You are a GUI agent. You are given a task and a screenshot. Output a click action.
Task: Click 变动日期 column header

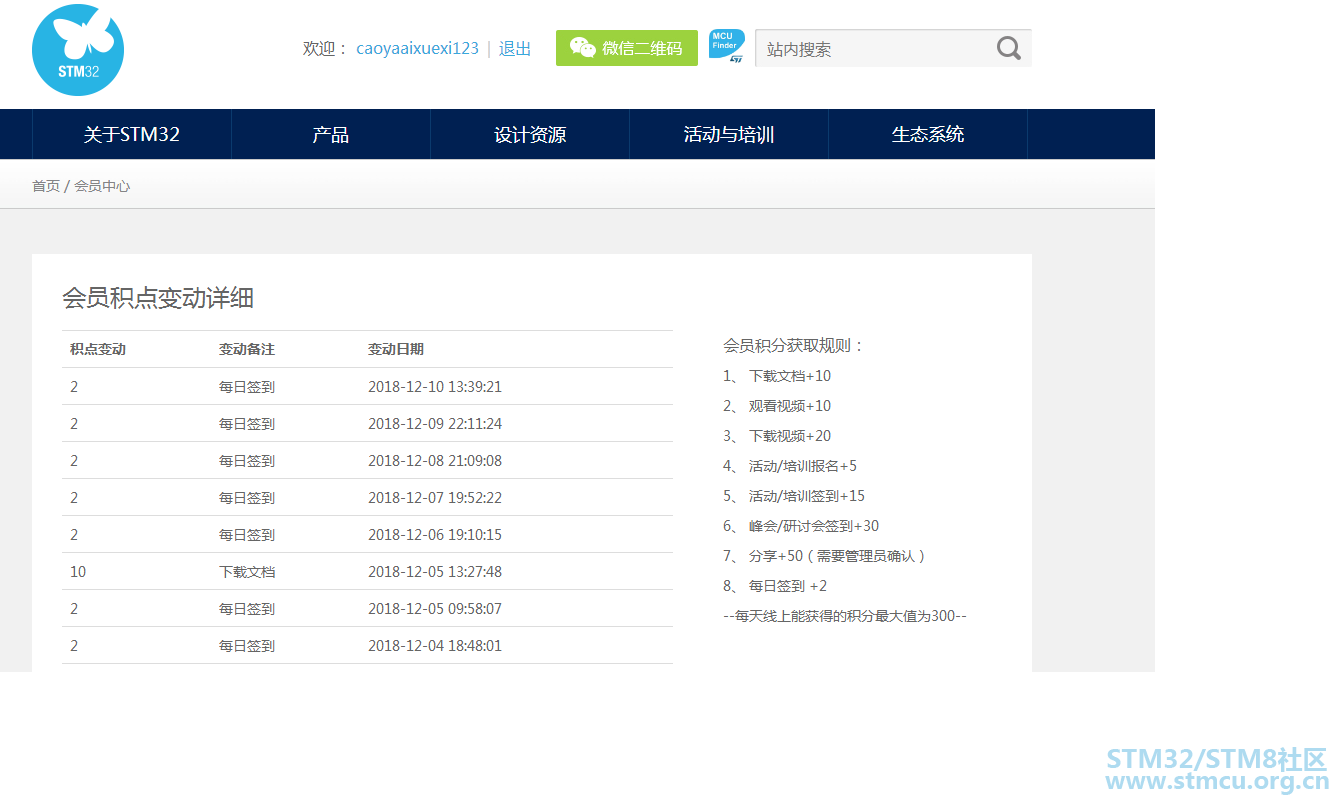396,349
